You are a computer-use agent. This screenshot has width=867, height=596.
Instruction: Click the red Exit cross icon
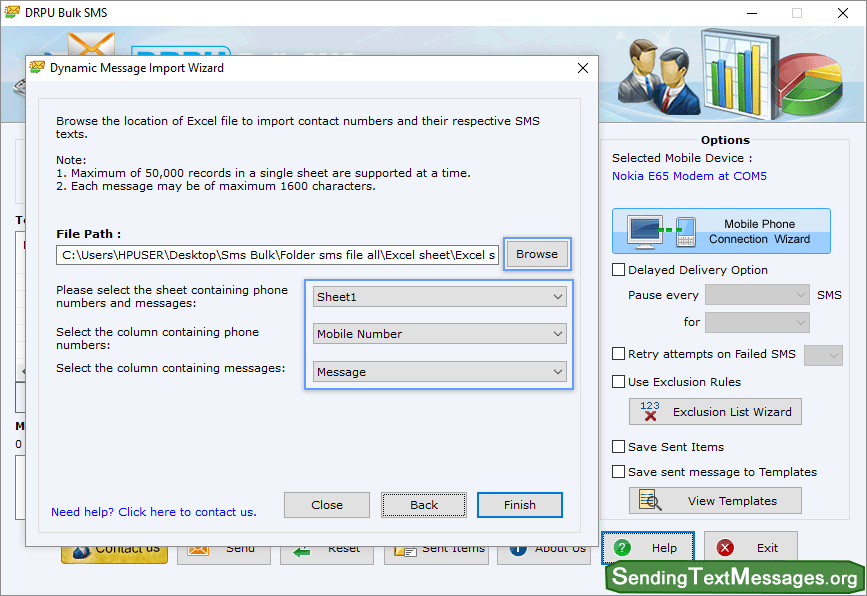coord(725,548)
